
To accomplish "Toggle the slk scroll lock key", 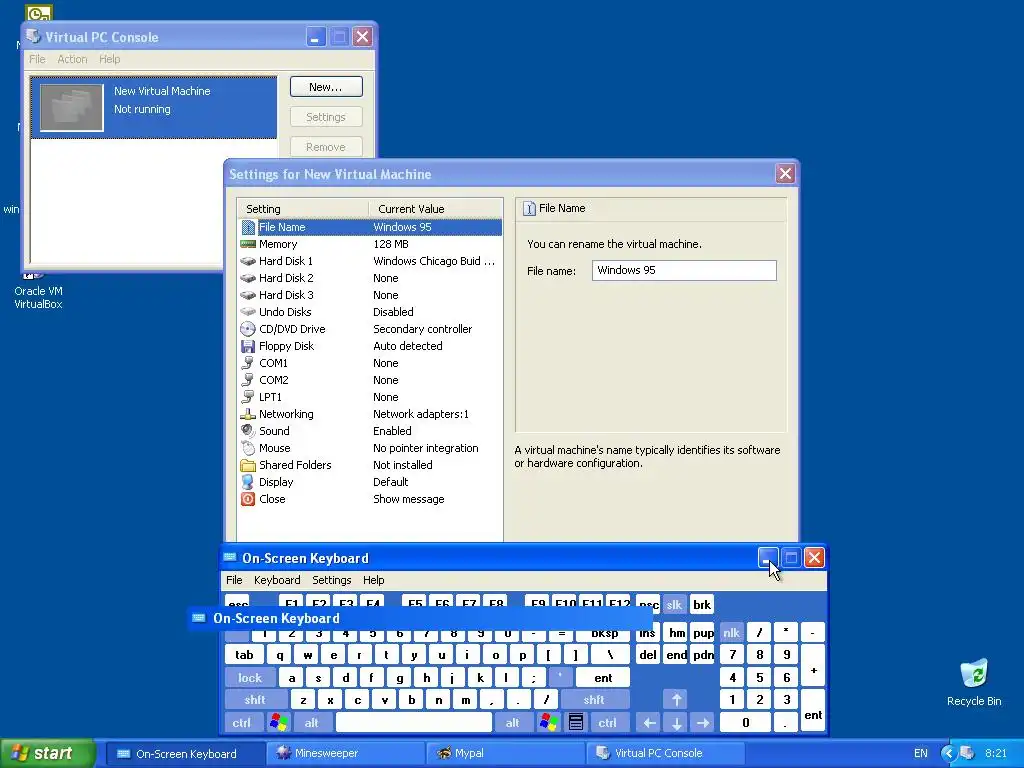I will click(x=674, y=605).
